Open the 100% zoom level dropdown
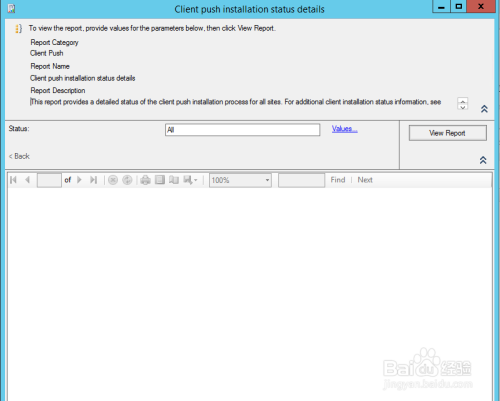The height and width of the screenshot is (401, 500). [240, 180]
